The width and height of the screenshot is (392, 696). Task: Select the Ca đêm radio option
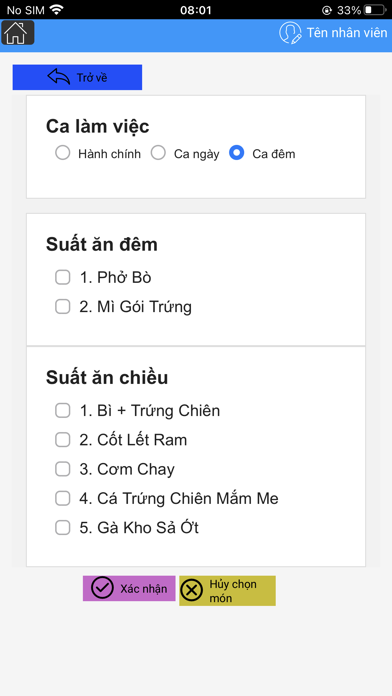coord(237,153)
